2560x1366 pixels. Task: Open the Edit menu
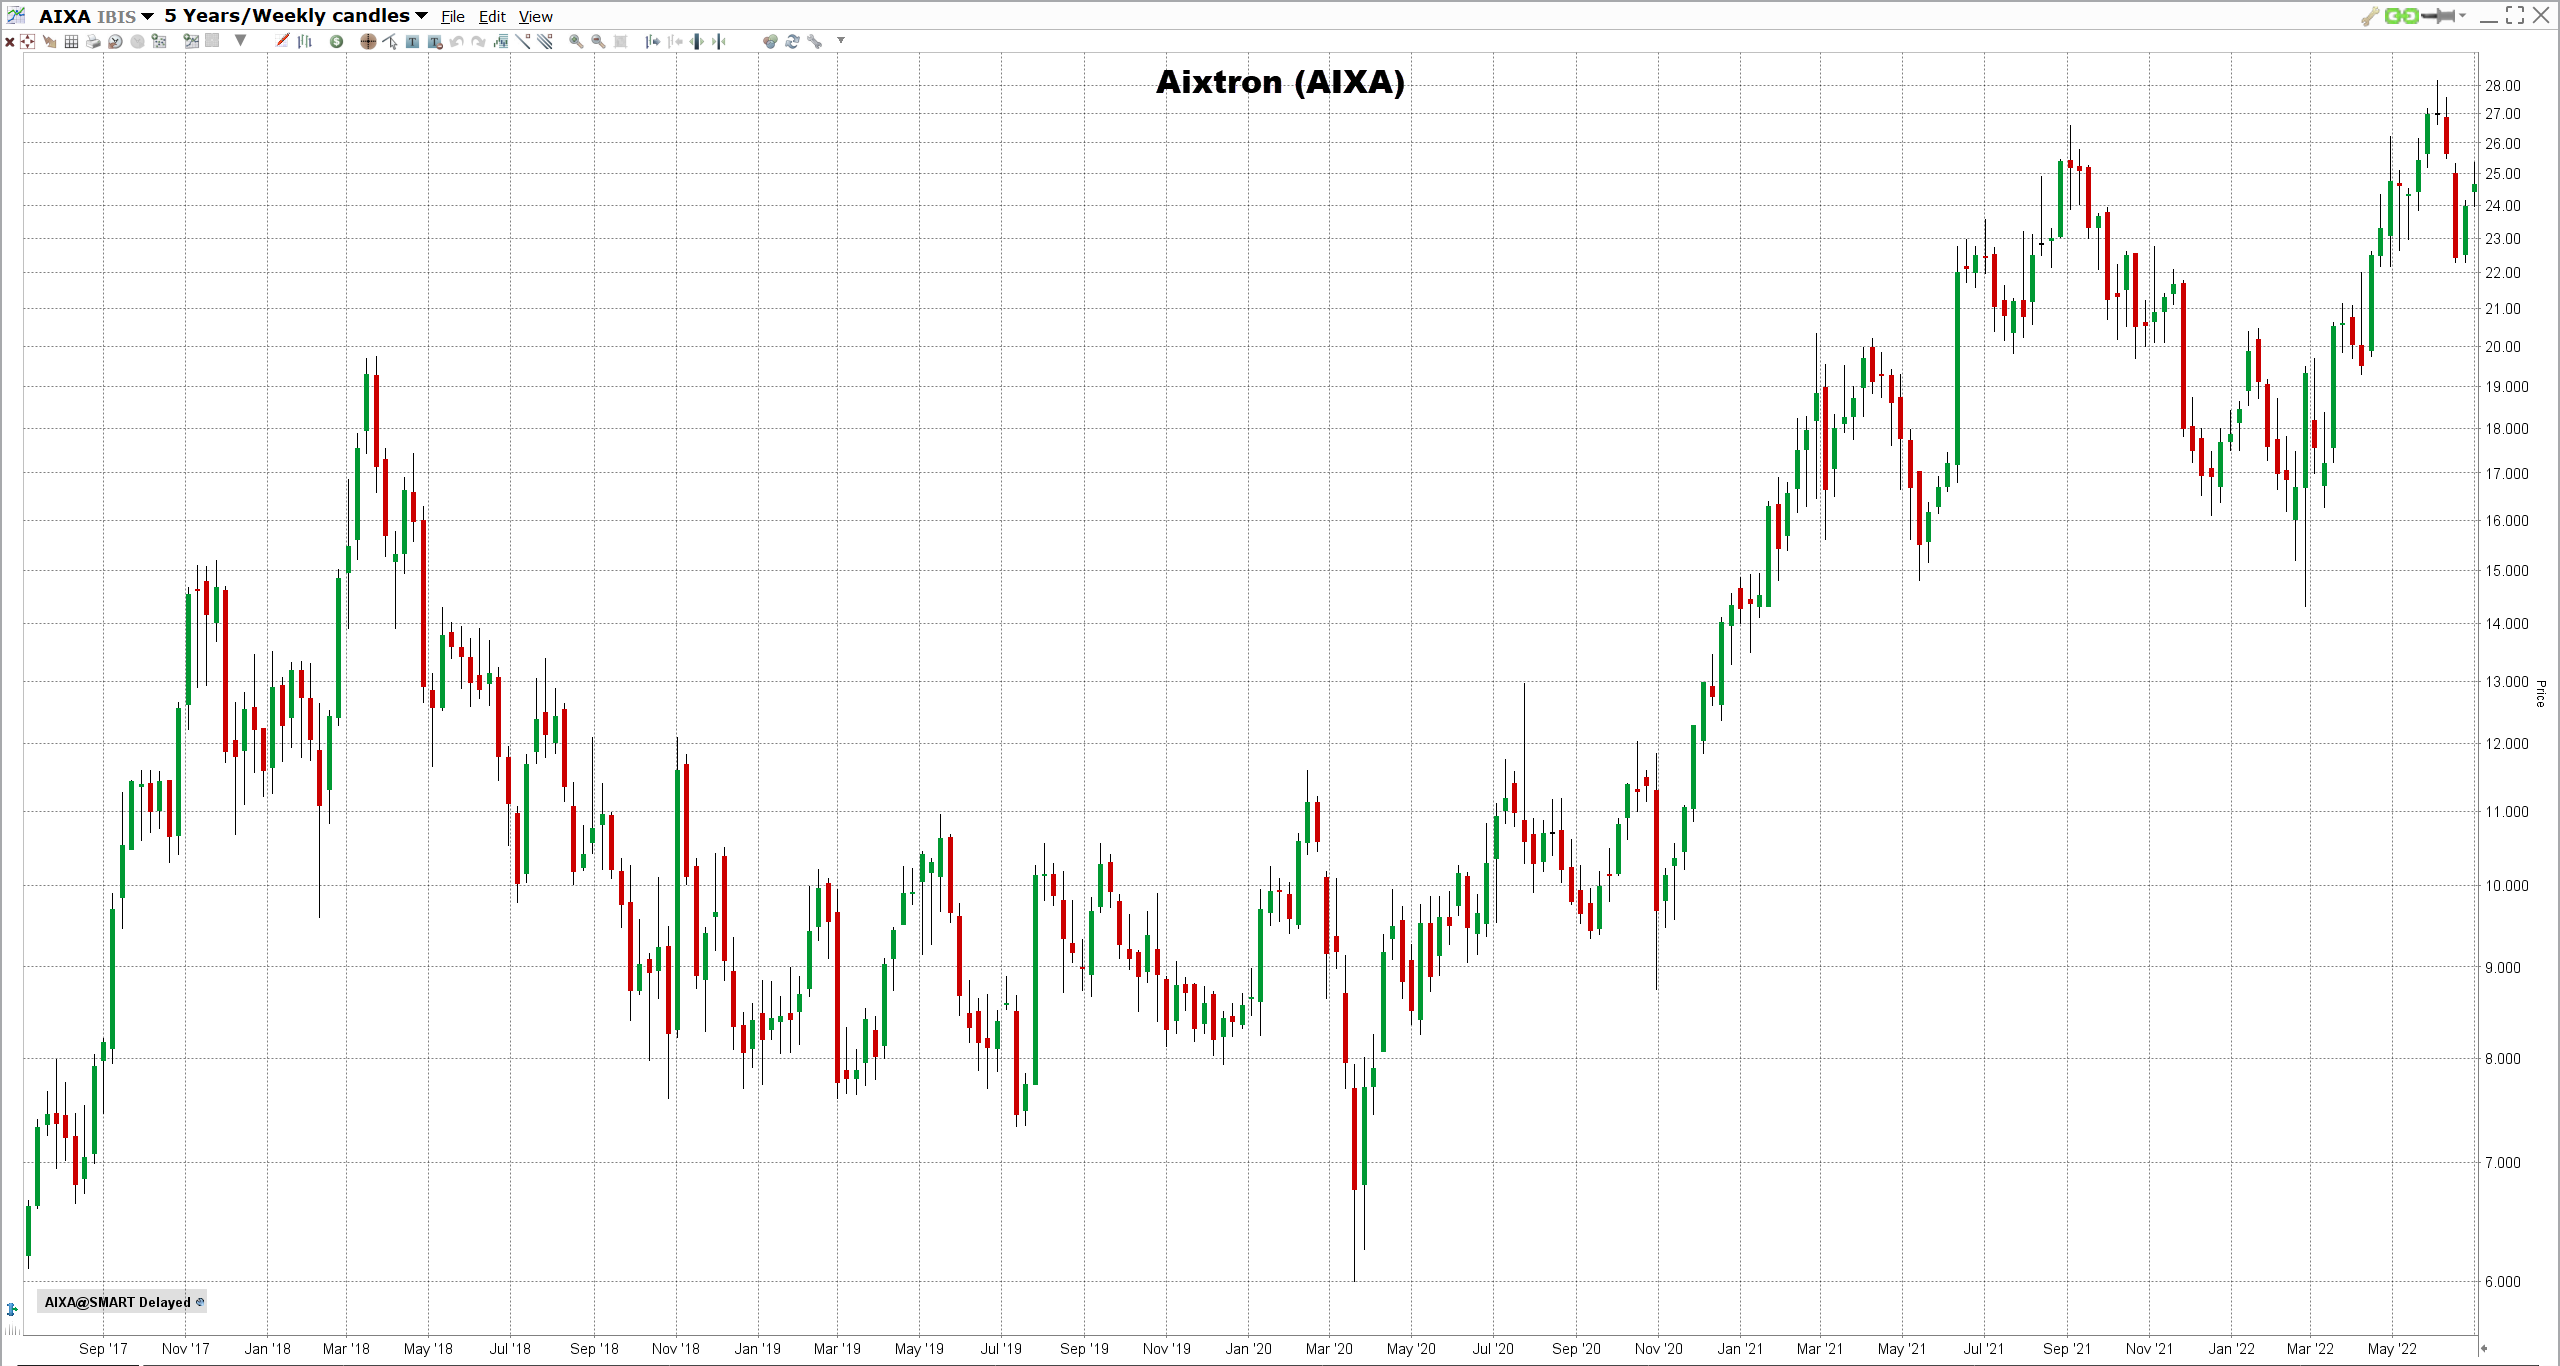492,16
